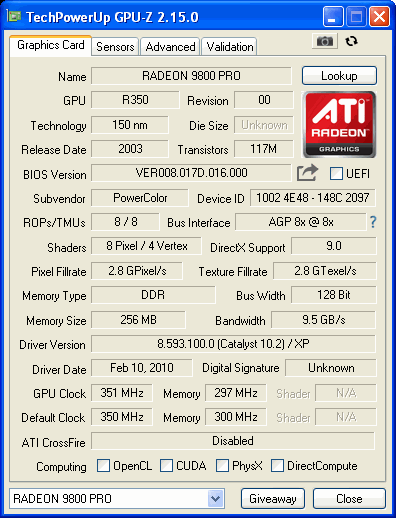Select the Technology value 150 nm

pos(130,125)
